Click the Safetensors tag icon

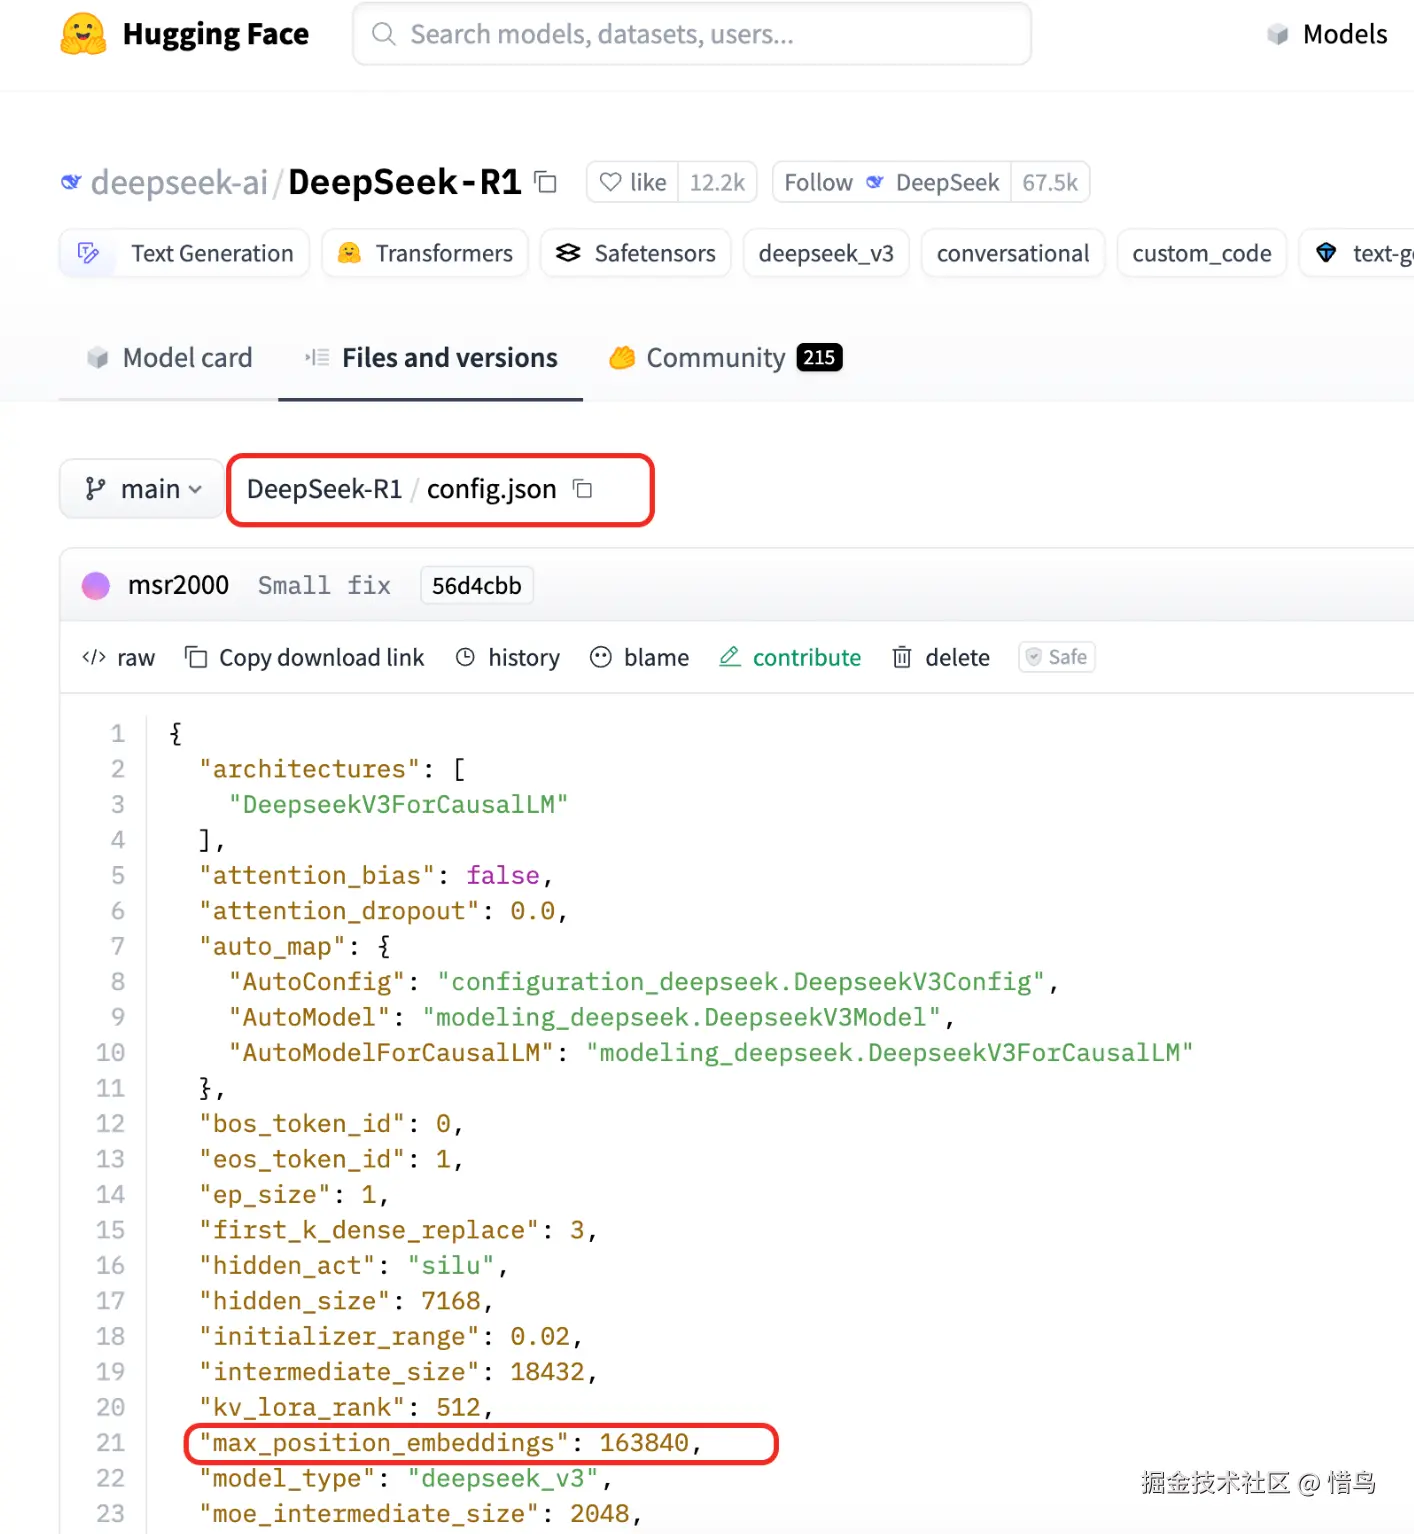tap(568, 253)
